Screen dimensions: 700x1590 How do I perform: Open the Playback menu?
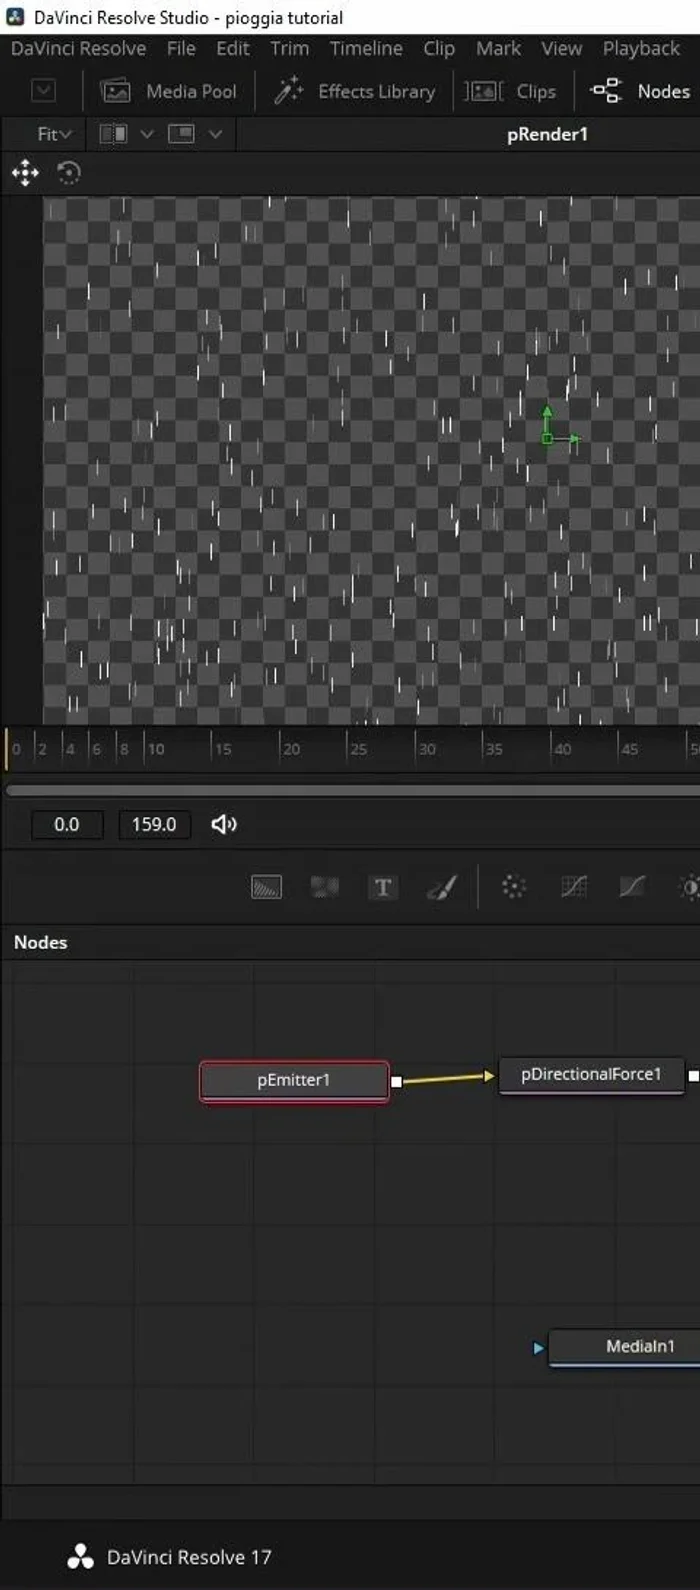pos(640,48)
